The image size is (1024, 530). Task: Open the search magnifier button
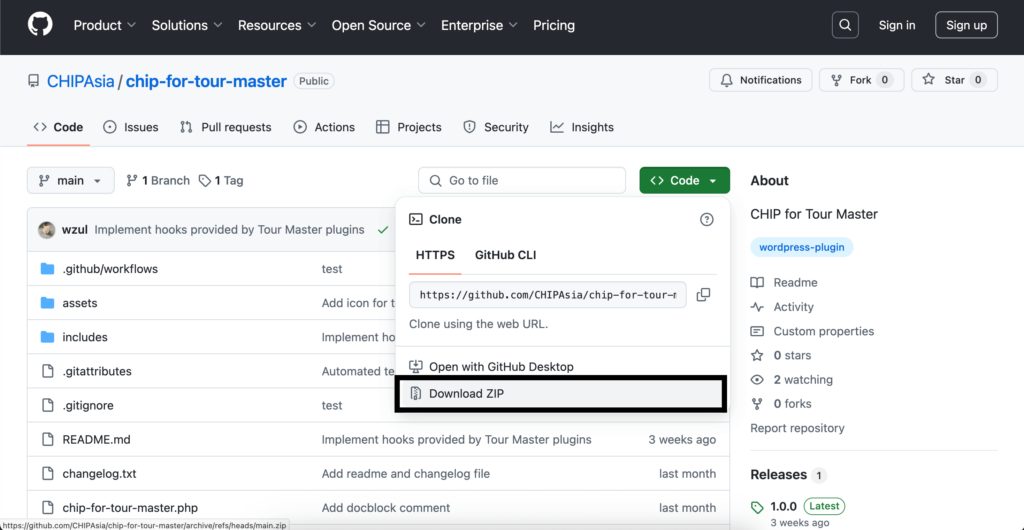[x=844, y=25]
